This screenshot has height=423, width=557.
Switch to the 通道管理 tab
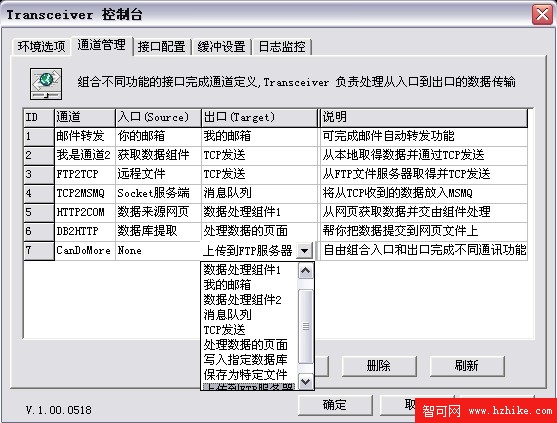(102, 45)
